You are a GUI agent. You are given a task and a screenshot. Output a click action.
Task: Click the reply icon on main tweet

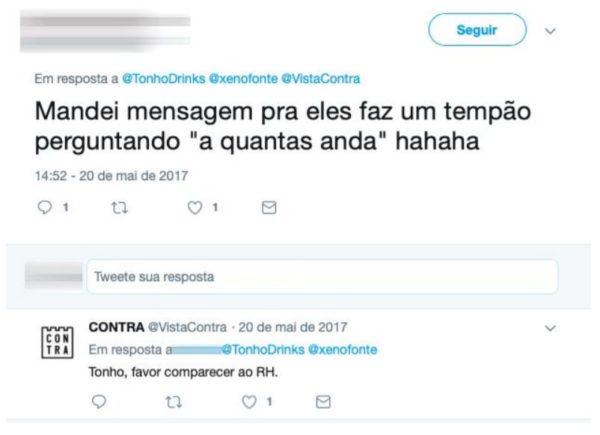tap(45, 207)
